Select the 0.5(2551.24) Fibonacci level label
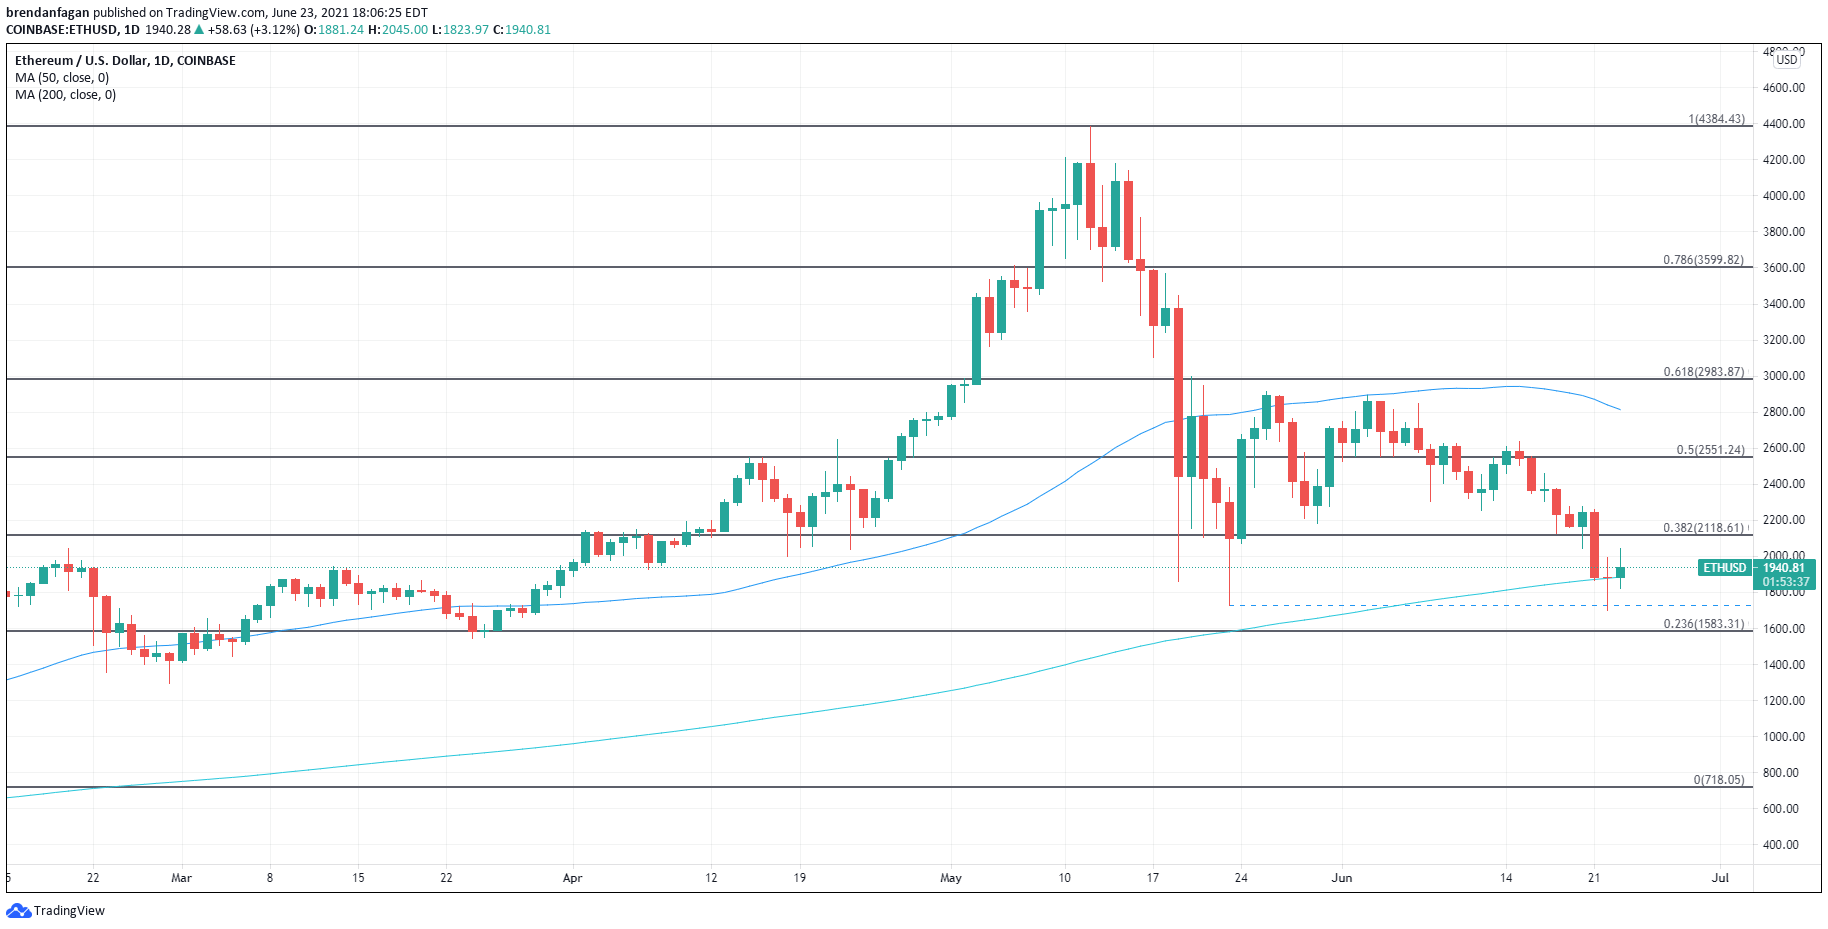This screenshot has width=1828, height=929. (x=1710, y=450)
